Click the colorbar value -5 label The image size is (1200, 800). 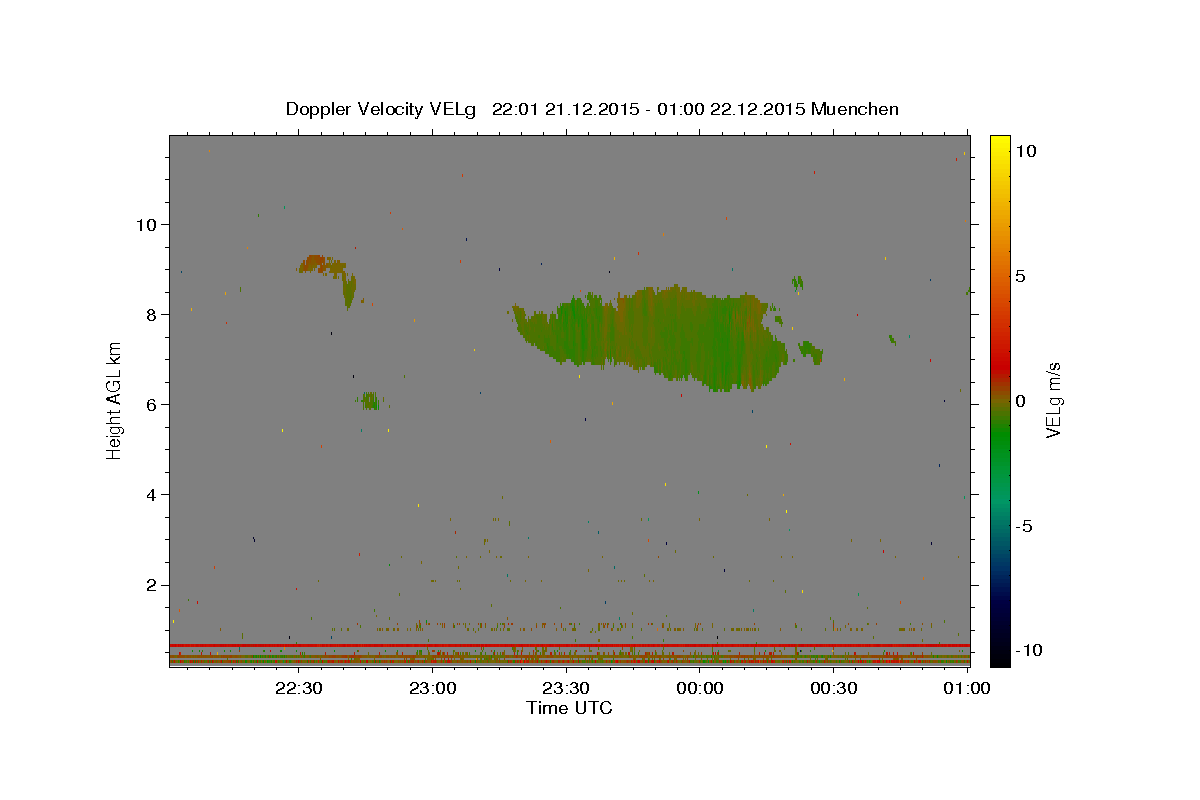coord(1024,526)
